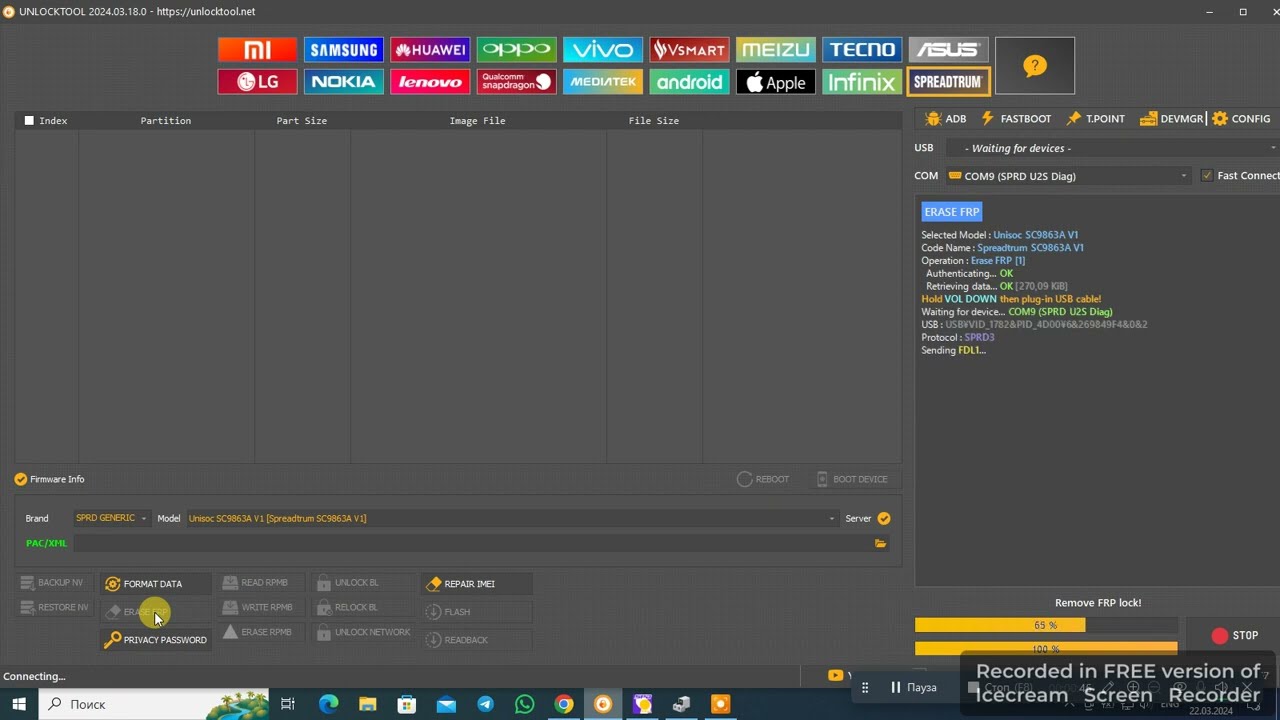Viewport: 1280px width, 720px height.
Task: Expand the SPRD GENERIC brand dropdown
Action: 111,518
